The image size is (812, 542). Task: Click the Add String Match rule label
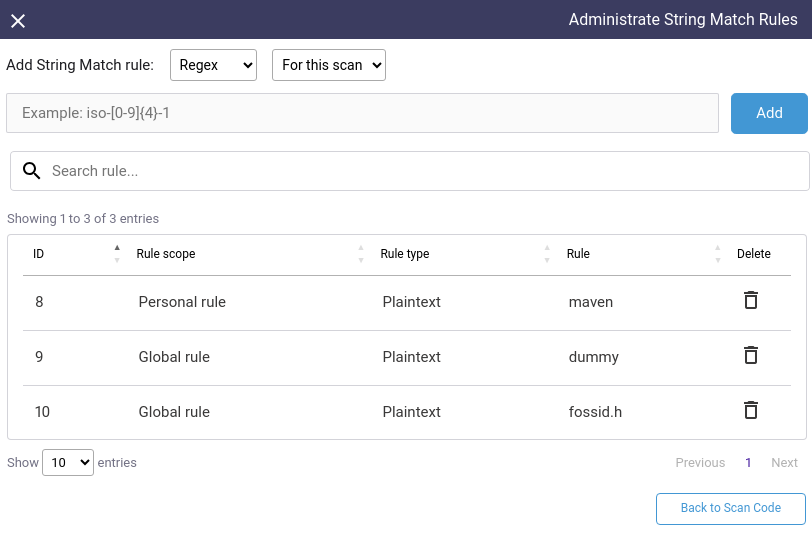80,65
